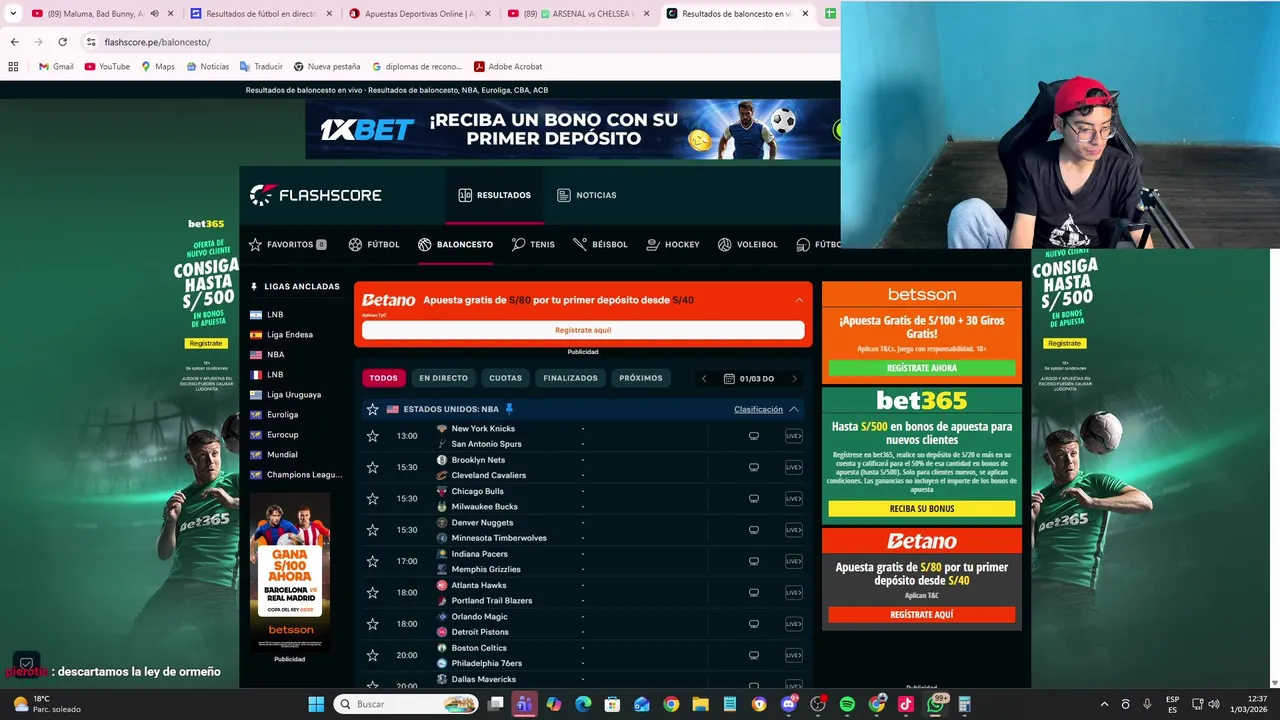The width and height of the screenshot is (1280, 720).
Task: Show hidden system tray icons
Action: click(x=1104, y=704)
